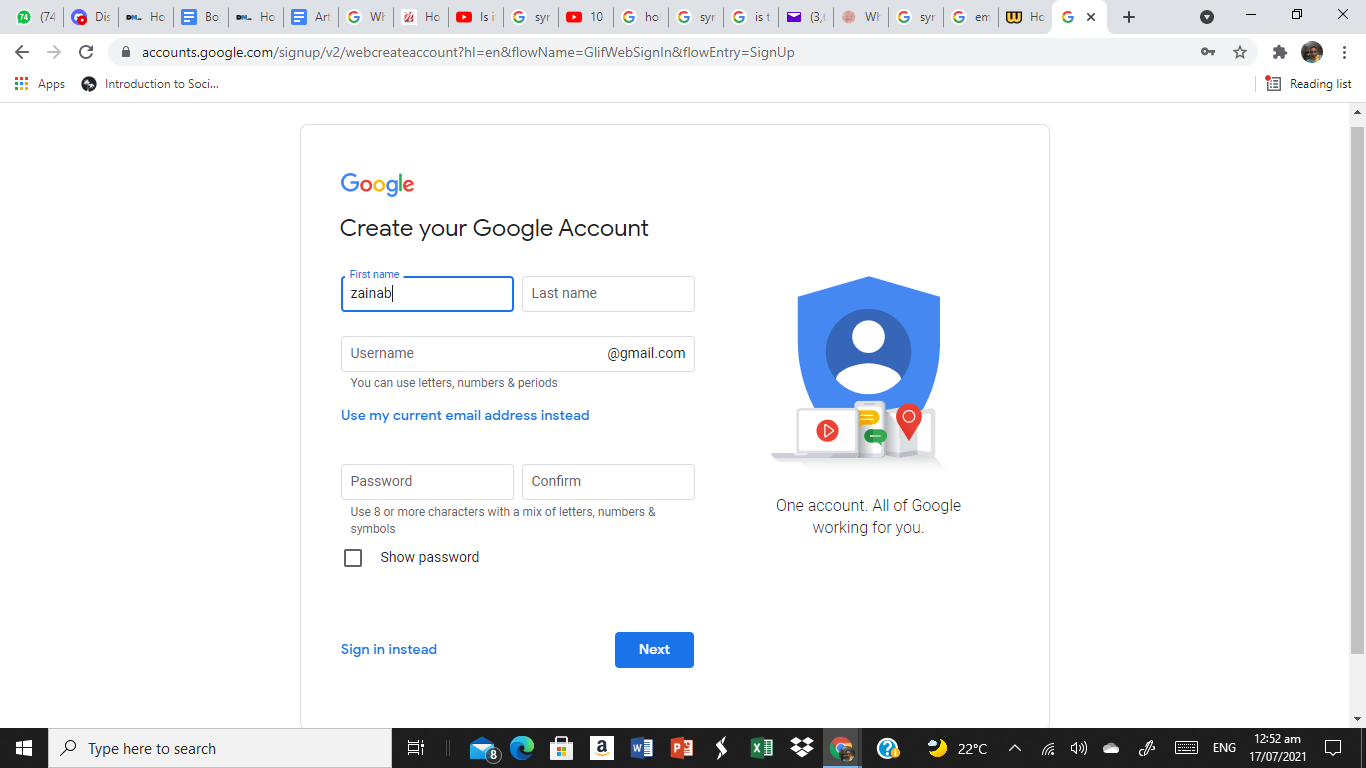This screenshot has height=768, width=1366.
Task: Open the Reading list
Action: point(1309,84)
